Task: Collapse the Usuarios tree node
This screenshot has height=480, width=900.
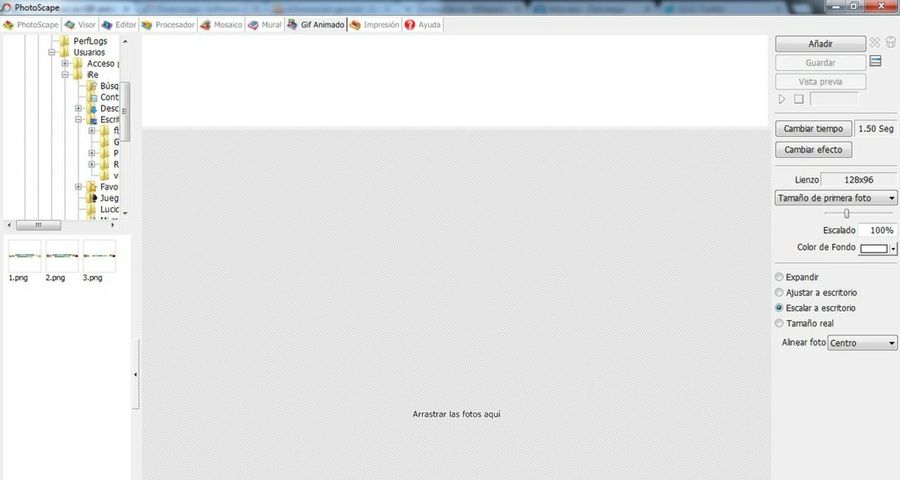Action: (x=52, y=52)
